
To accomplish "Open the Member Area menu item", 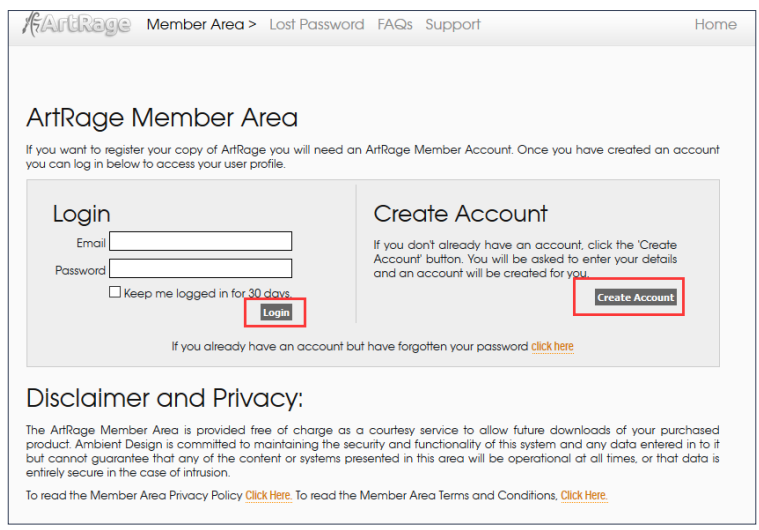I will coord(201,24).
